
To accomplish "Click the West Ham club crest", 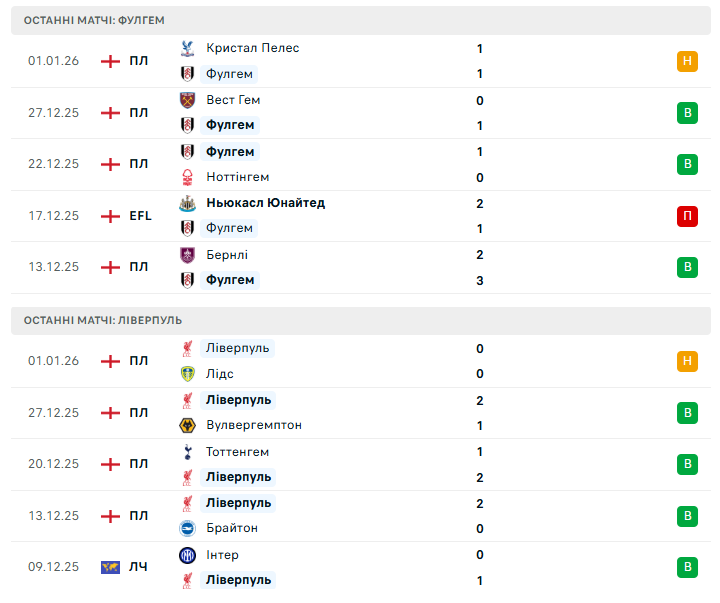I will pyautogui.click(x=186, y=100).
